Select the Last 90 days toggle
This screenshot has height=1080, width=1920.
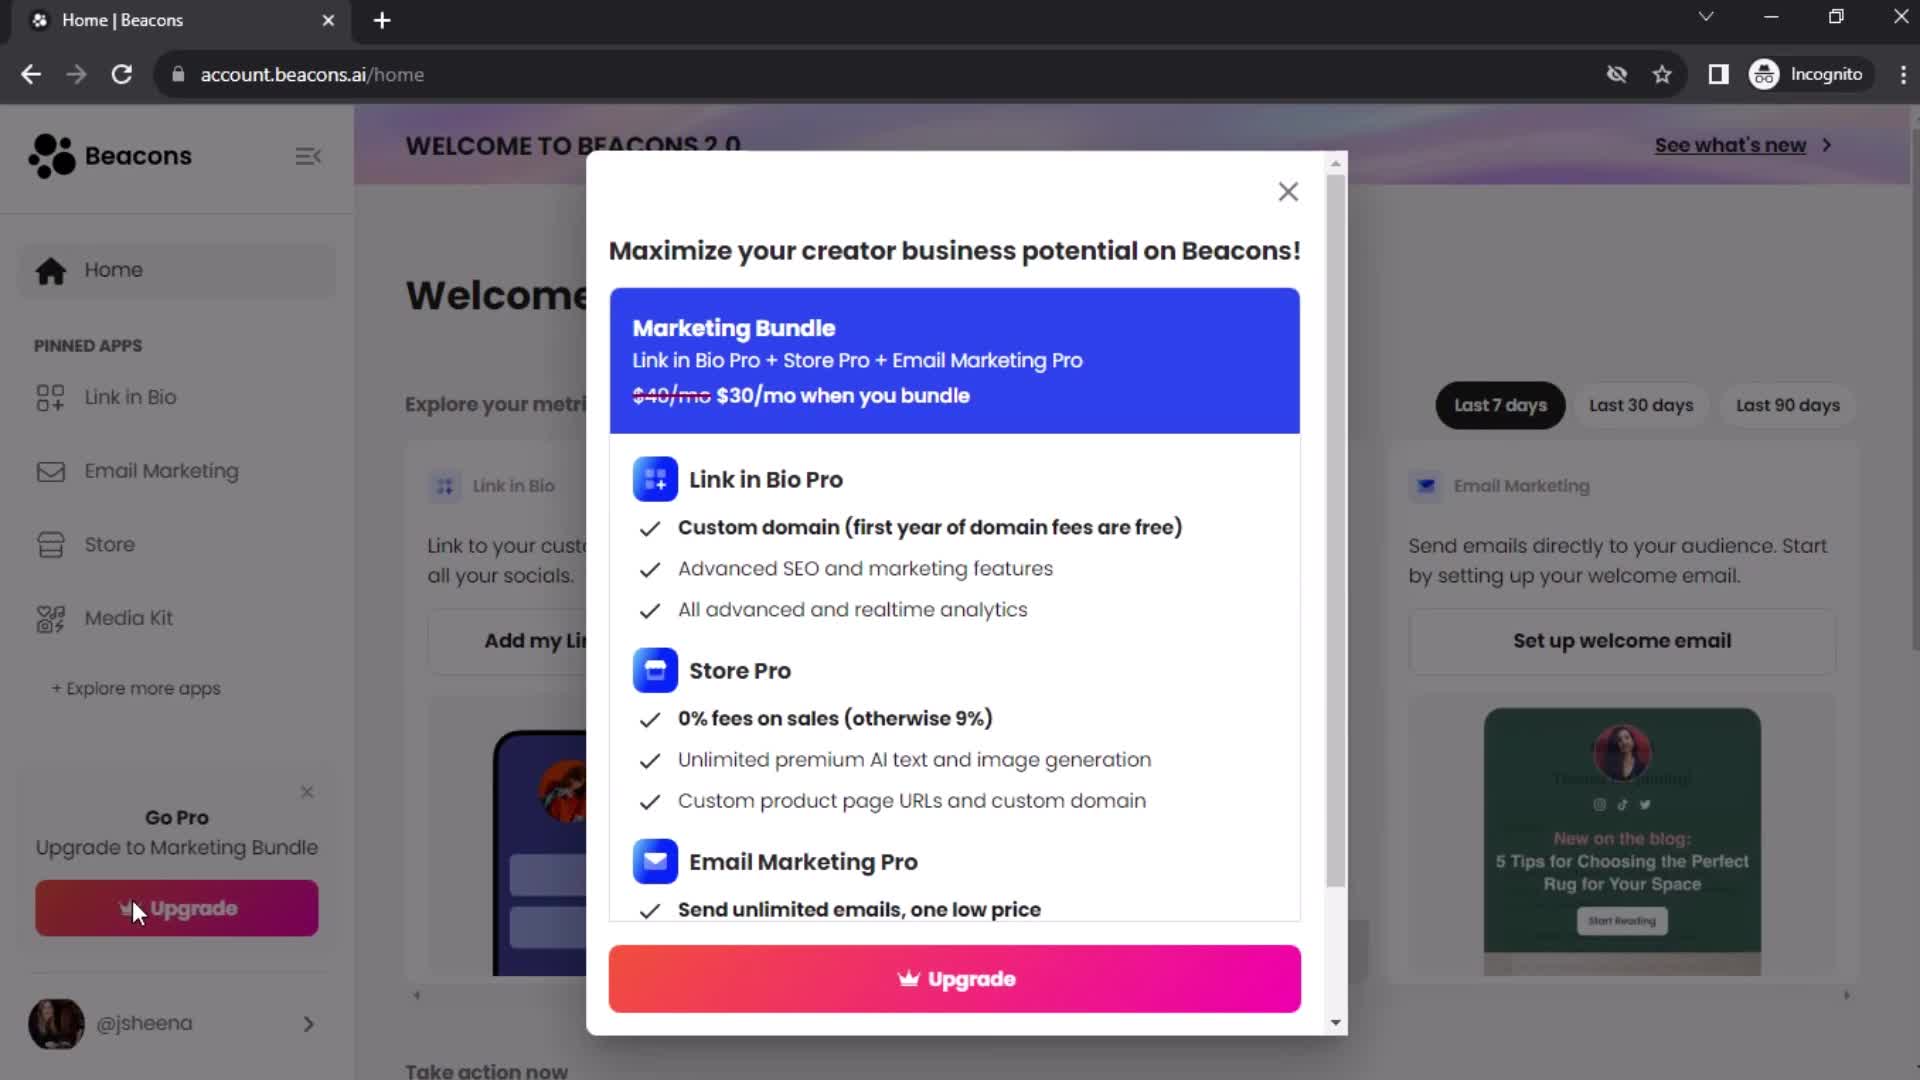[1789, 405]
